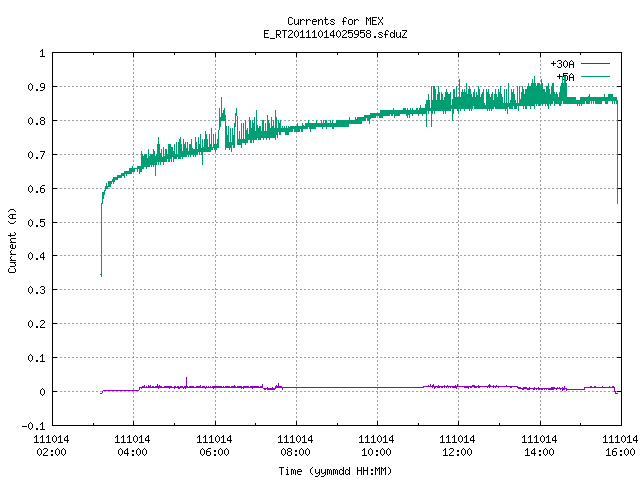This screenshot has height=480, width=640.
Task: Click the x-axis time label 08:00
Action: tap(295, 452)
